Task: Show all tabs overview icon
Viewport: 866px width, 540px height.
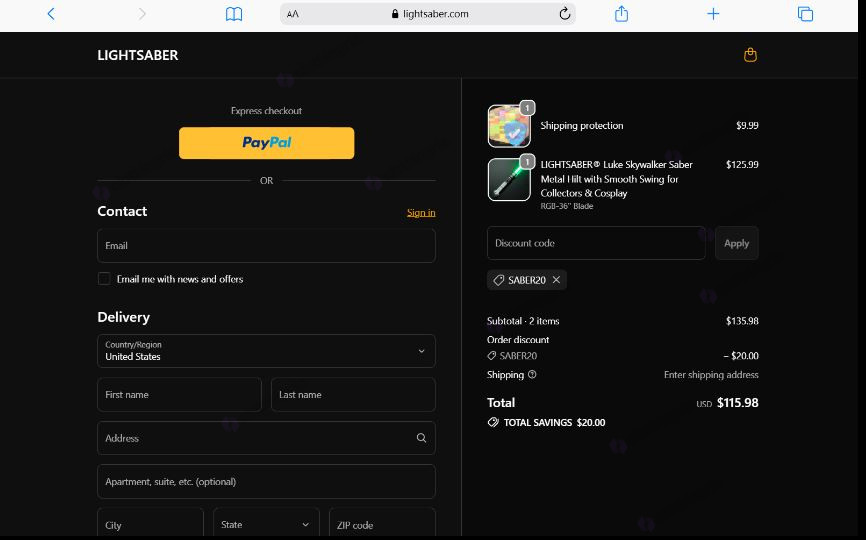Action: (805, 14)
